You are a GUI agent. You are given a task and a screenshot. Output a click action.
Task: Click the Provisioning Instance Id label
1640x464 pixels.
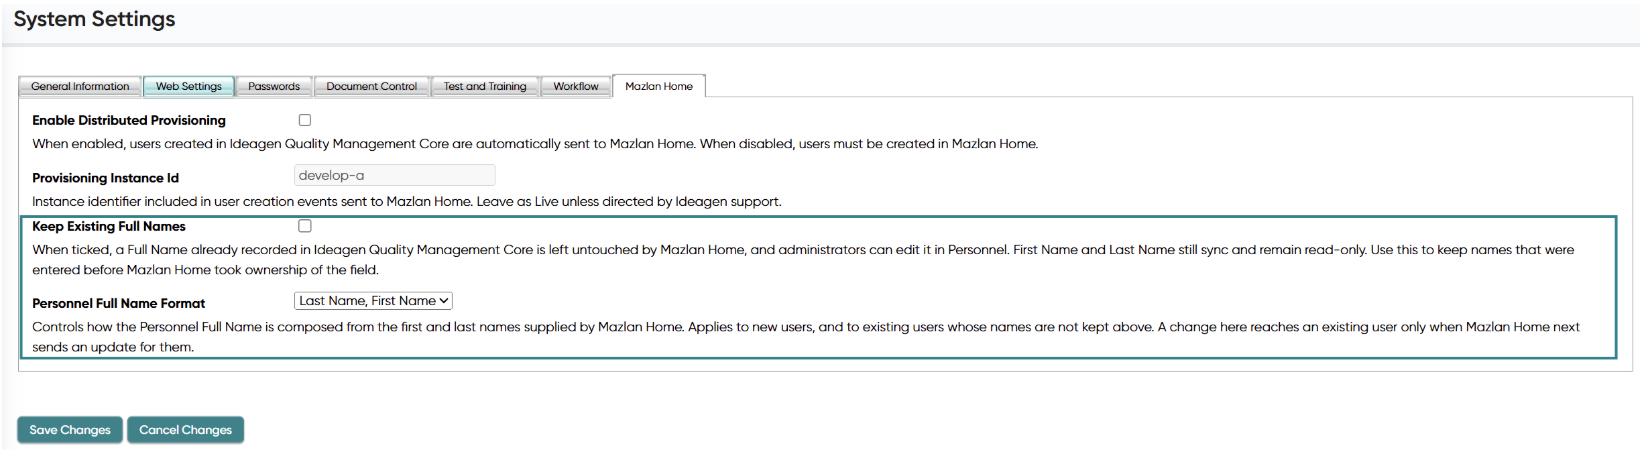(x=105, y=178)
